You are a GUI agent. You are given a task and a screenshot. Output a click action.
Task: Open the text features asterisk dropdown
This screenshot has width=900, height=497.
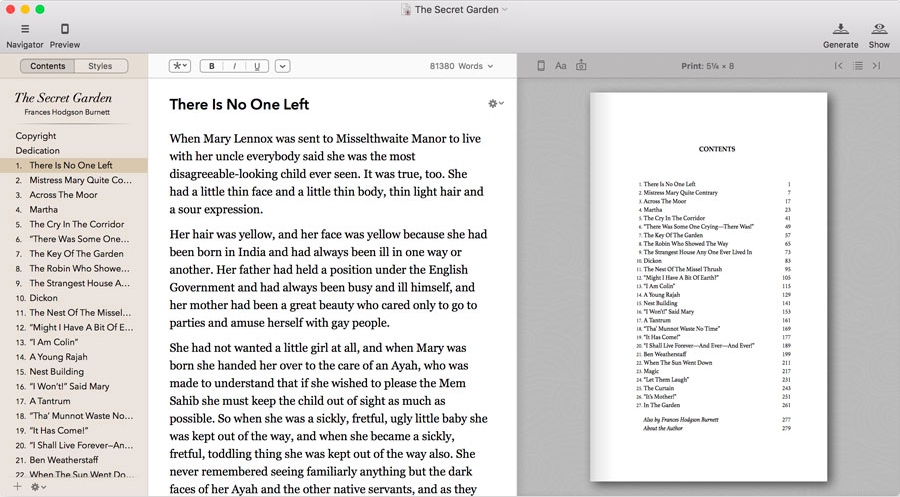click(180, 66)
